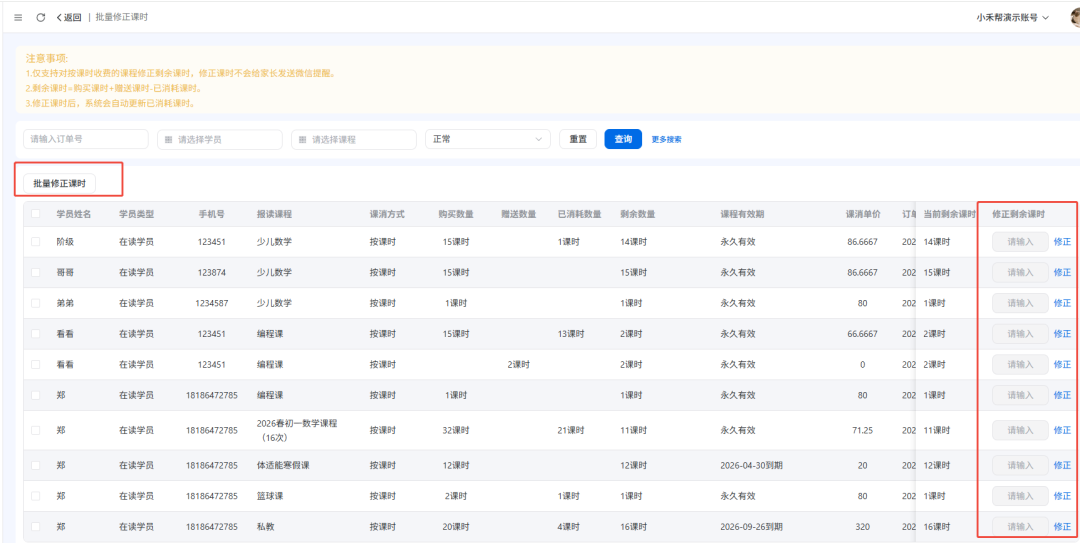This screenshot has height=543, width=1080.
Task: Focus the 请输入订单号 order number field
Action: [x=85, y=140]
